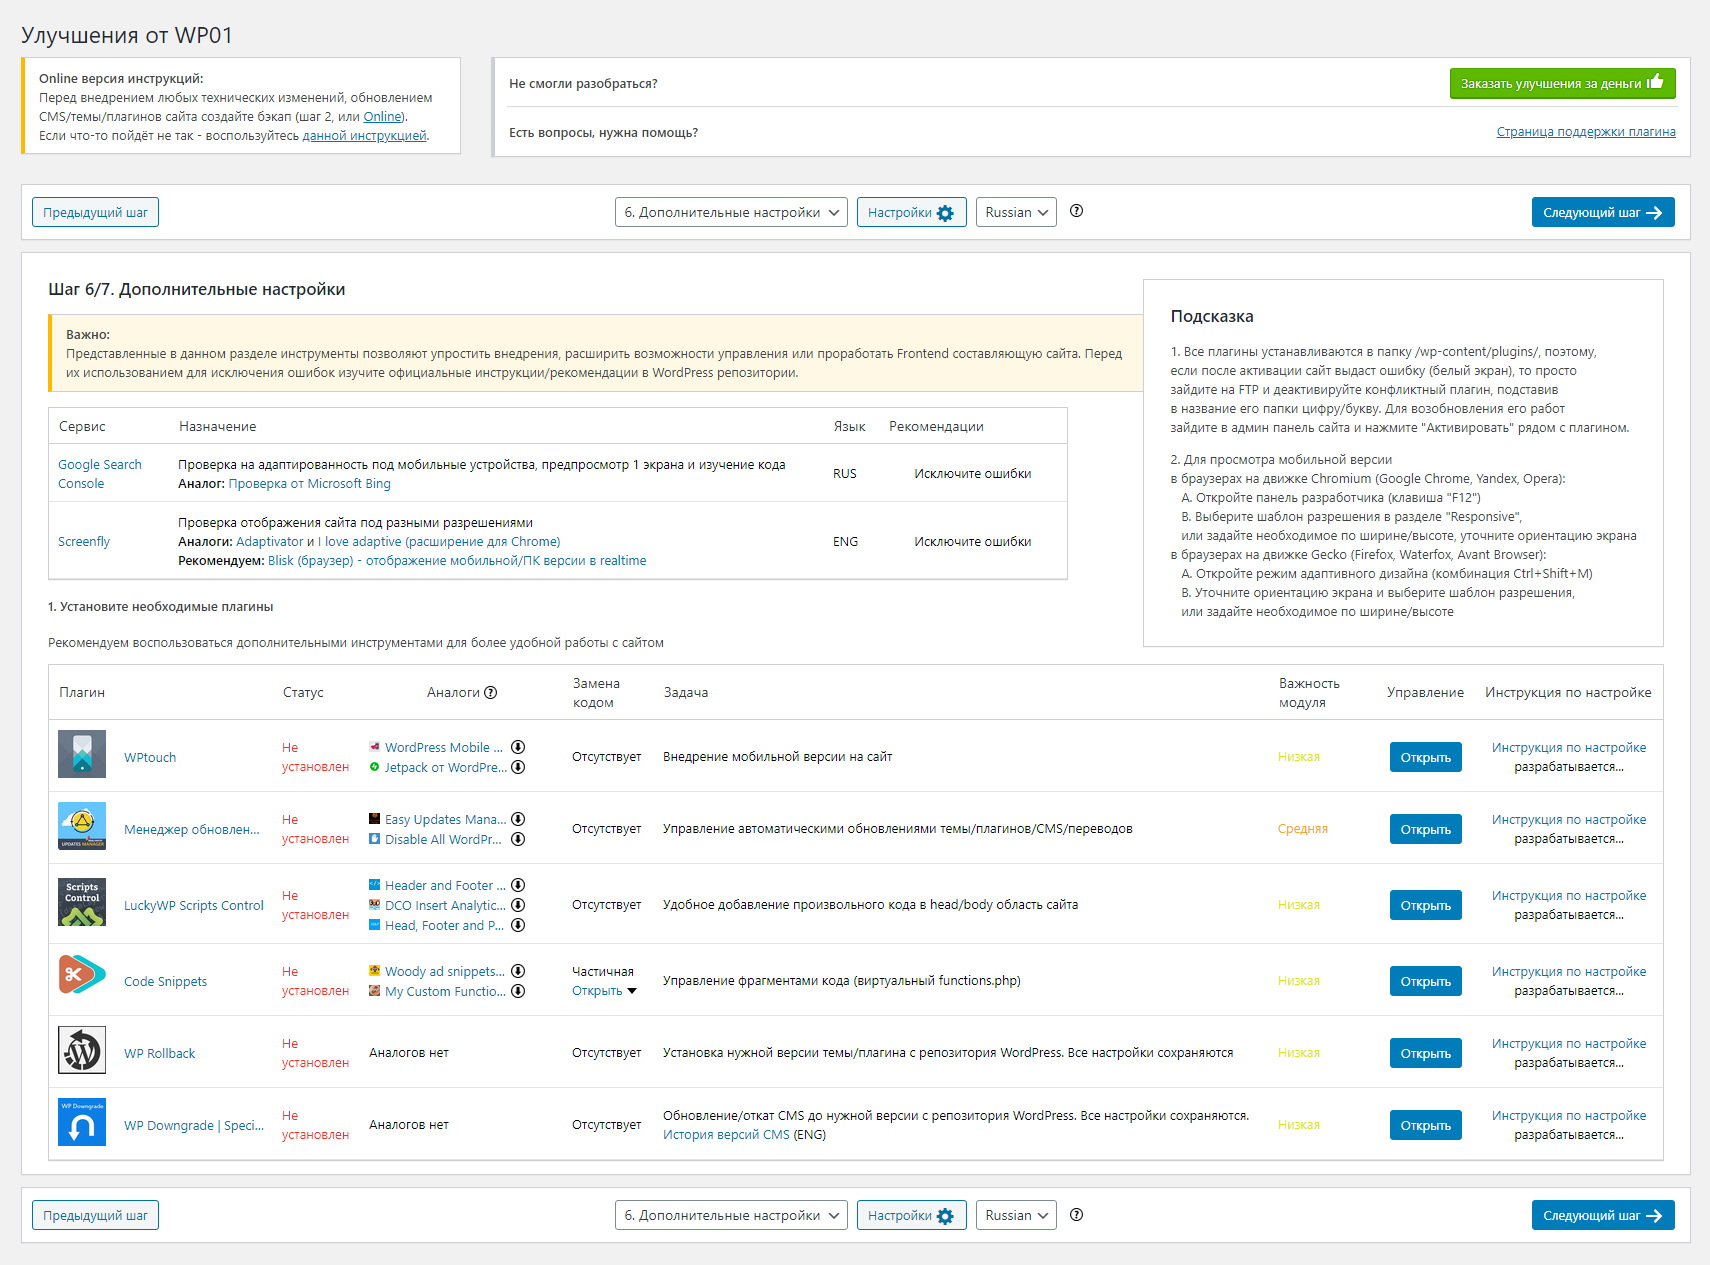This screenshot has width=1710, height=1265.
Task: Click Открыть button in Code Snippets row
Action: (1425, 981)
